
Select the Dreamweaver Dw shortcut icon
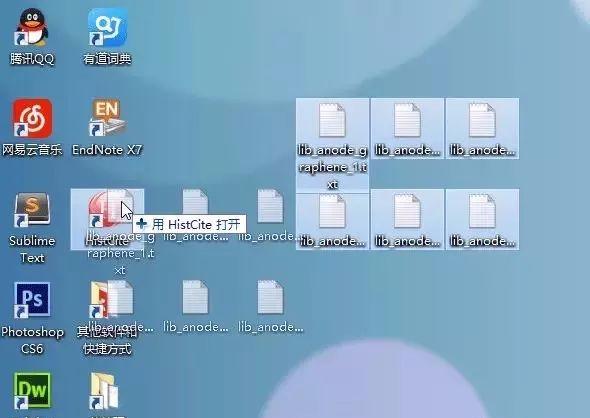[32, 390]
